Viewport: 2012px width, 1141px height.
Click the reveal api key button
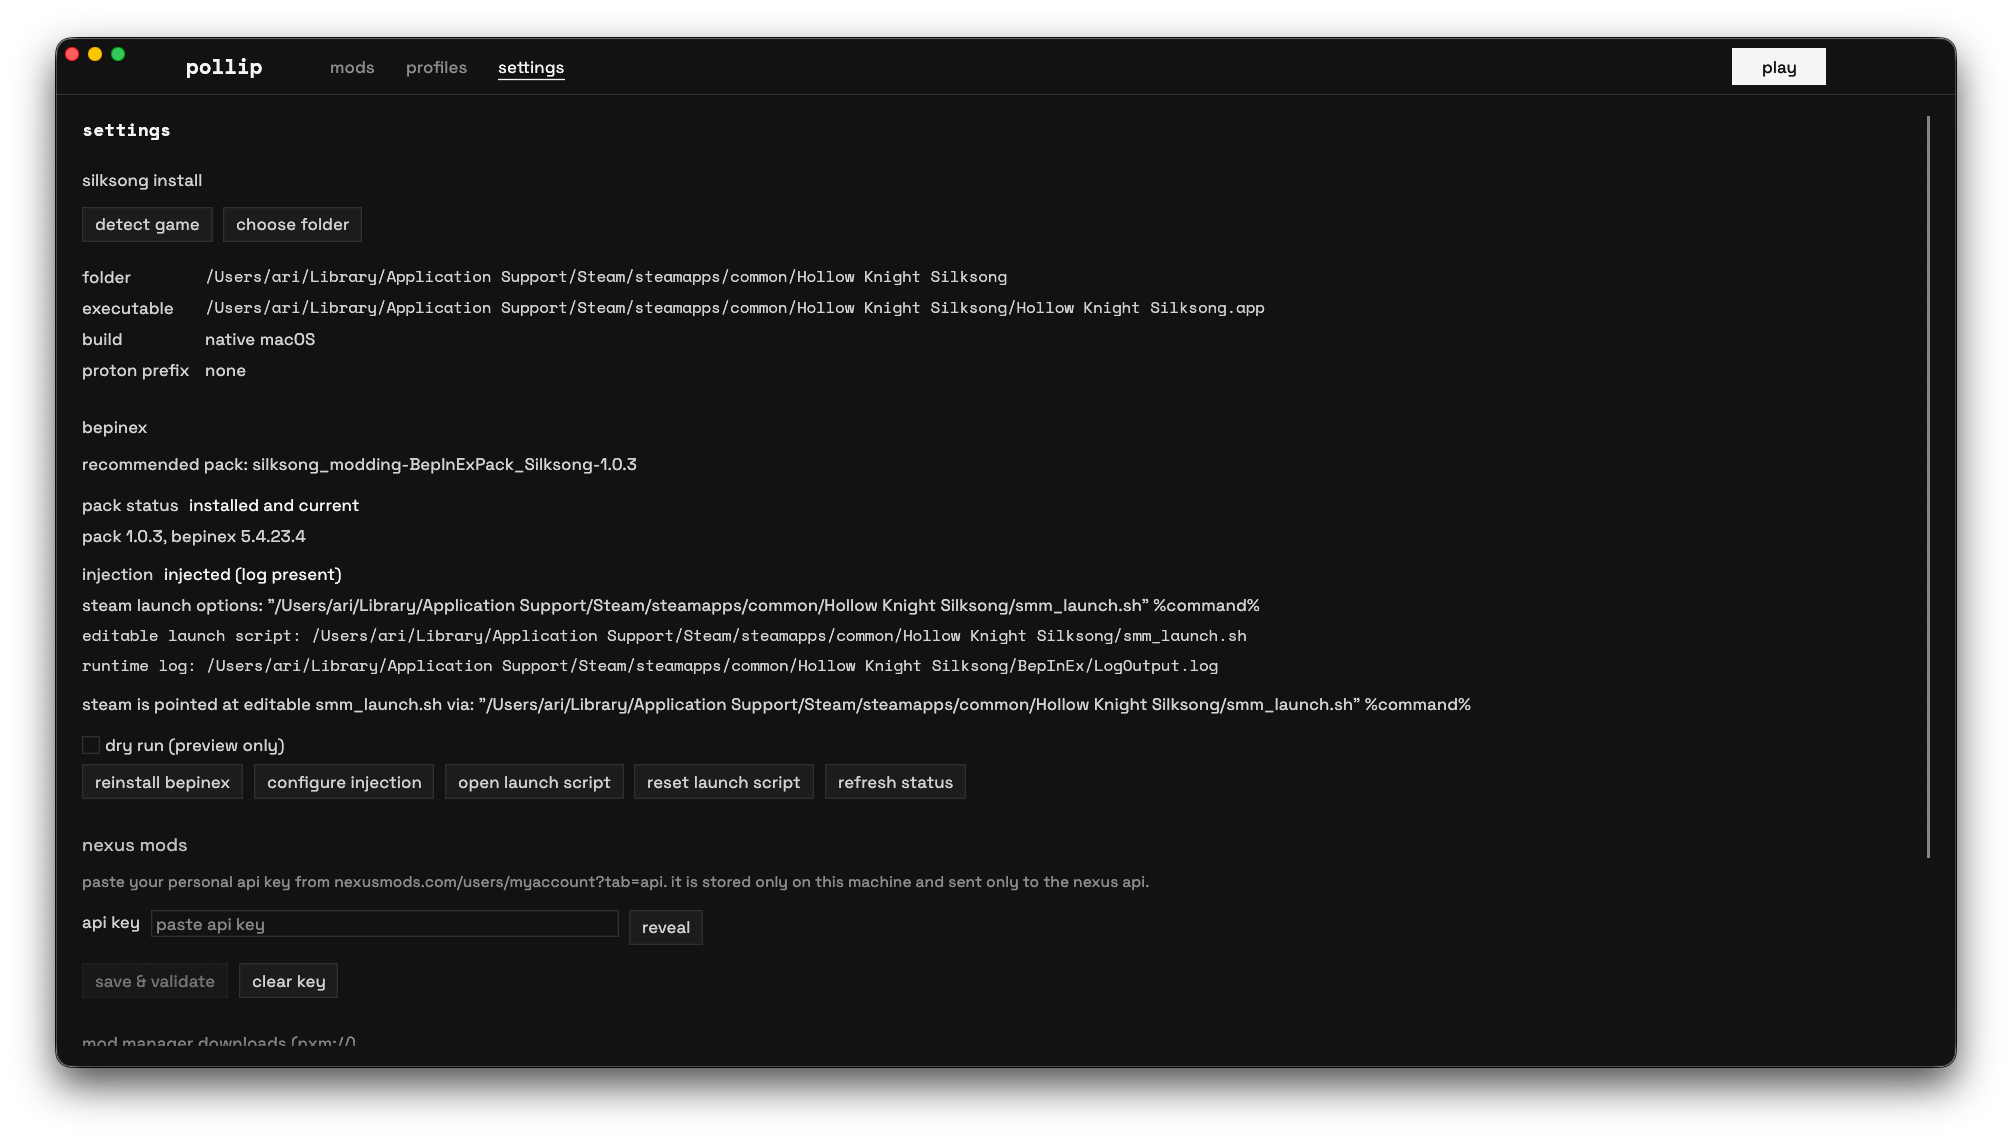point(666,927)
